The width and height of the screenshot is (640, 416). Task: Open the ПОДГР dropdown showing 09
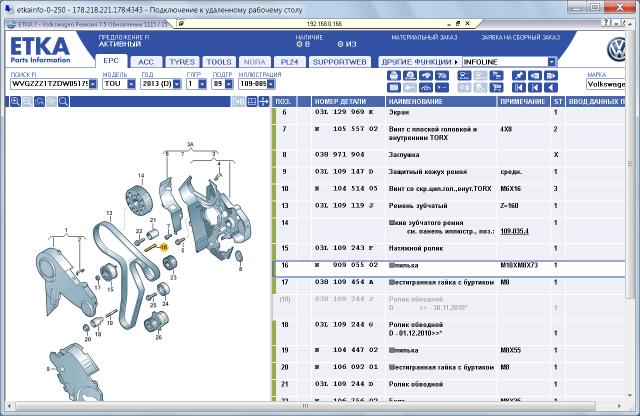[x=229, y=84]
